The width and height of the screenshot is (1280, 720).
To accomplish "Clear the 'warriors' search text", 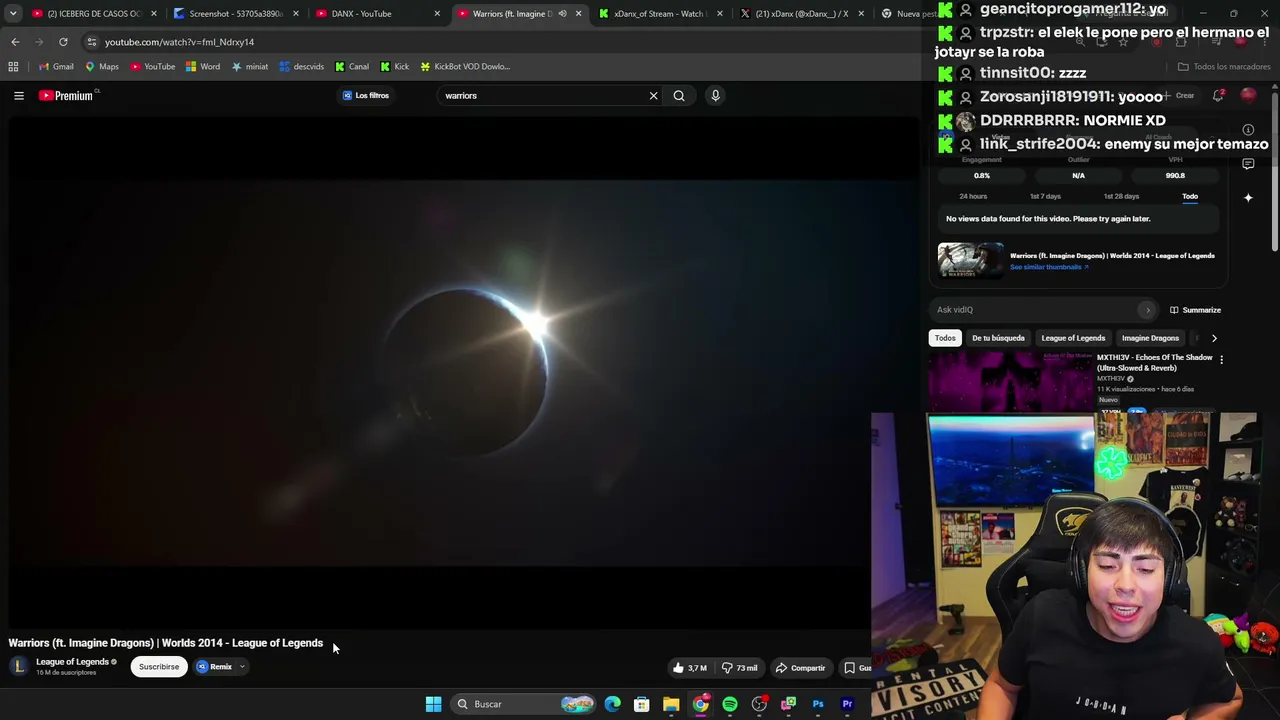I will (x=654, y=95).
